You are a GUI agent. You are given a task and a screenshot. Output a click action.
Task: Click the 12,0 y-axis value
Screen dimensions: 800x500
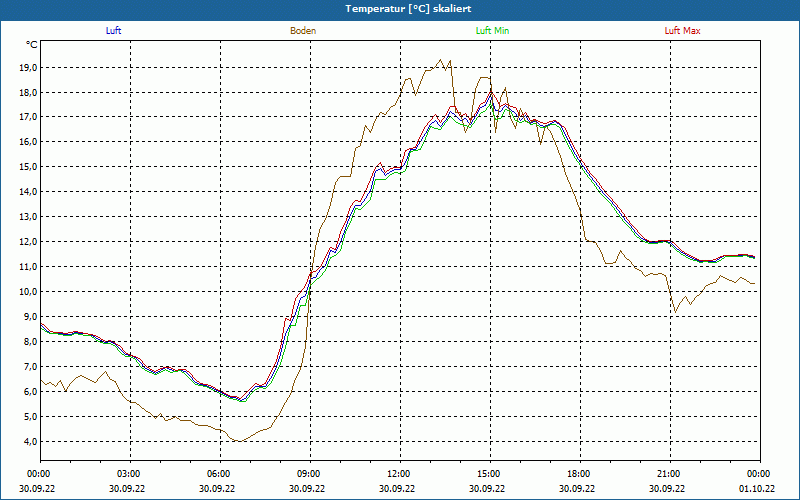(x=29, y=242)
